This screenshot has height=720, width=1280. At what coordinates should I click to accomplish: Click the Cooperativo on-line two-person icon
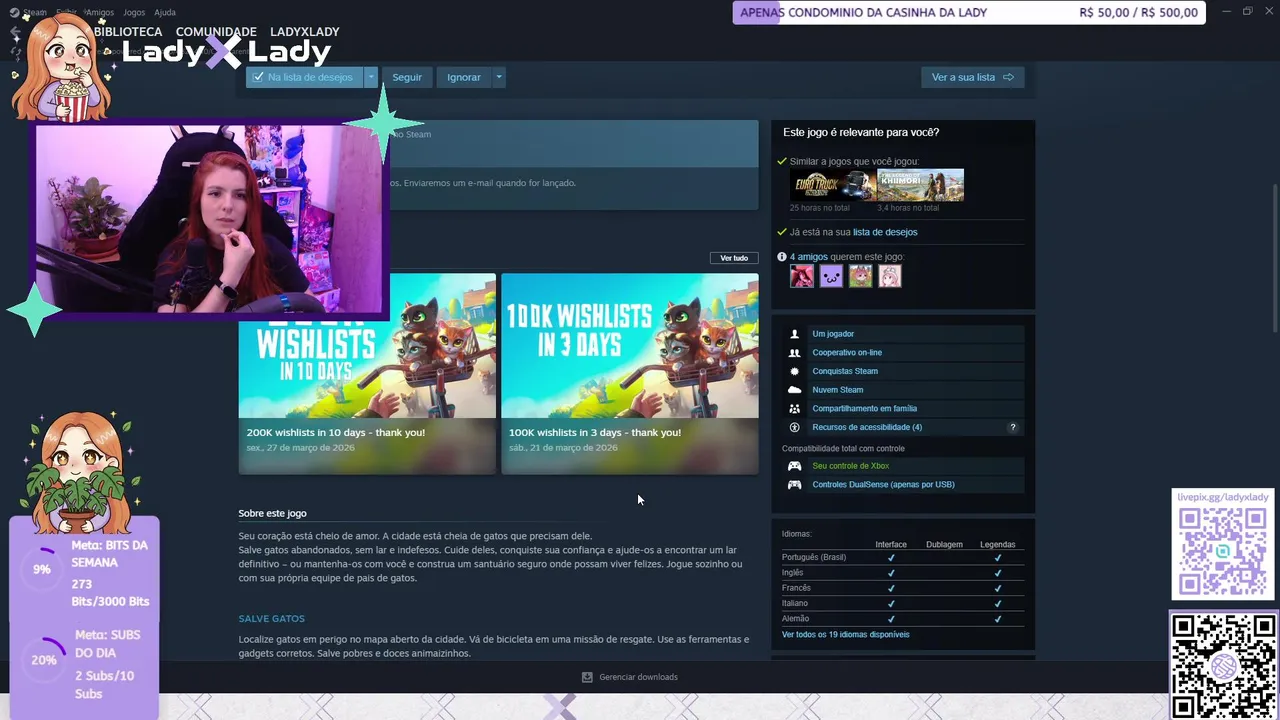795,353
